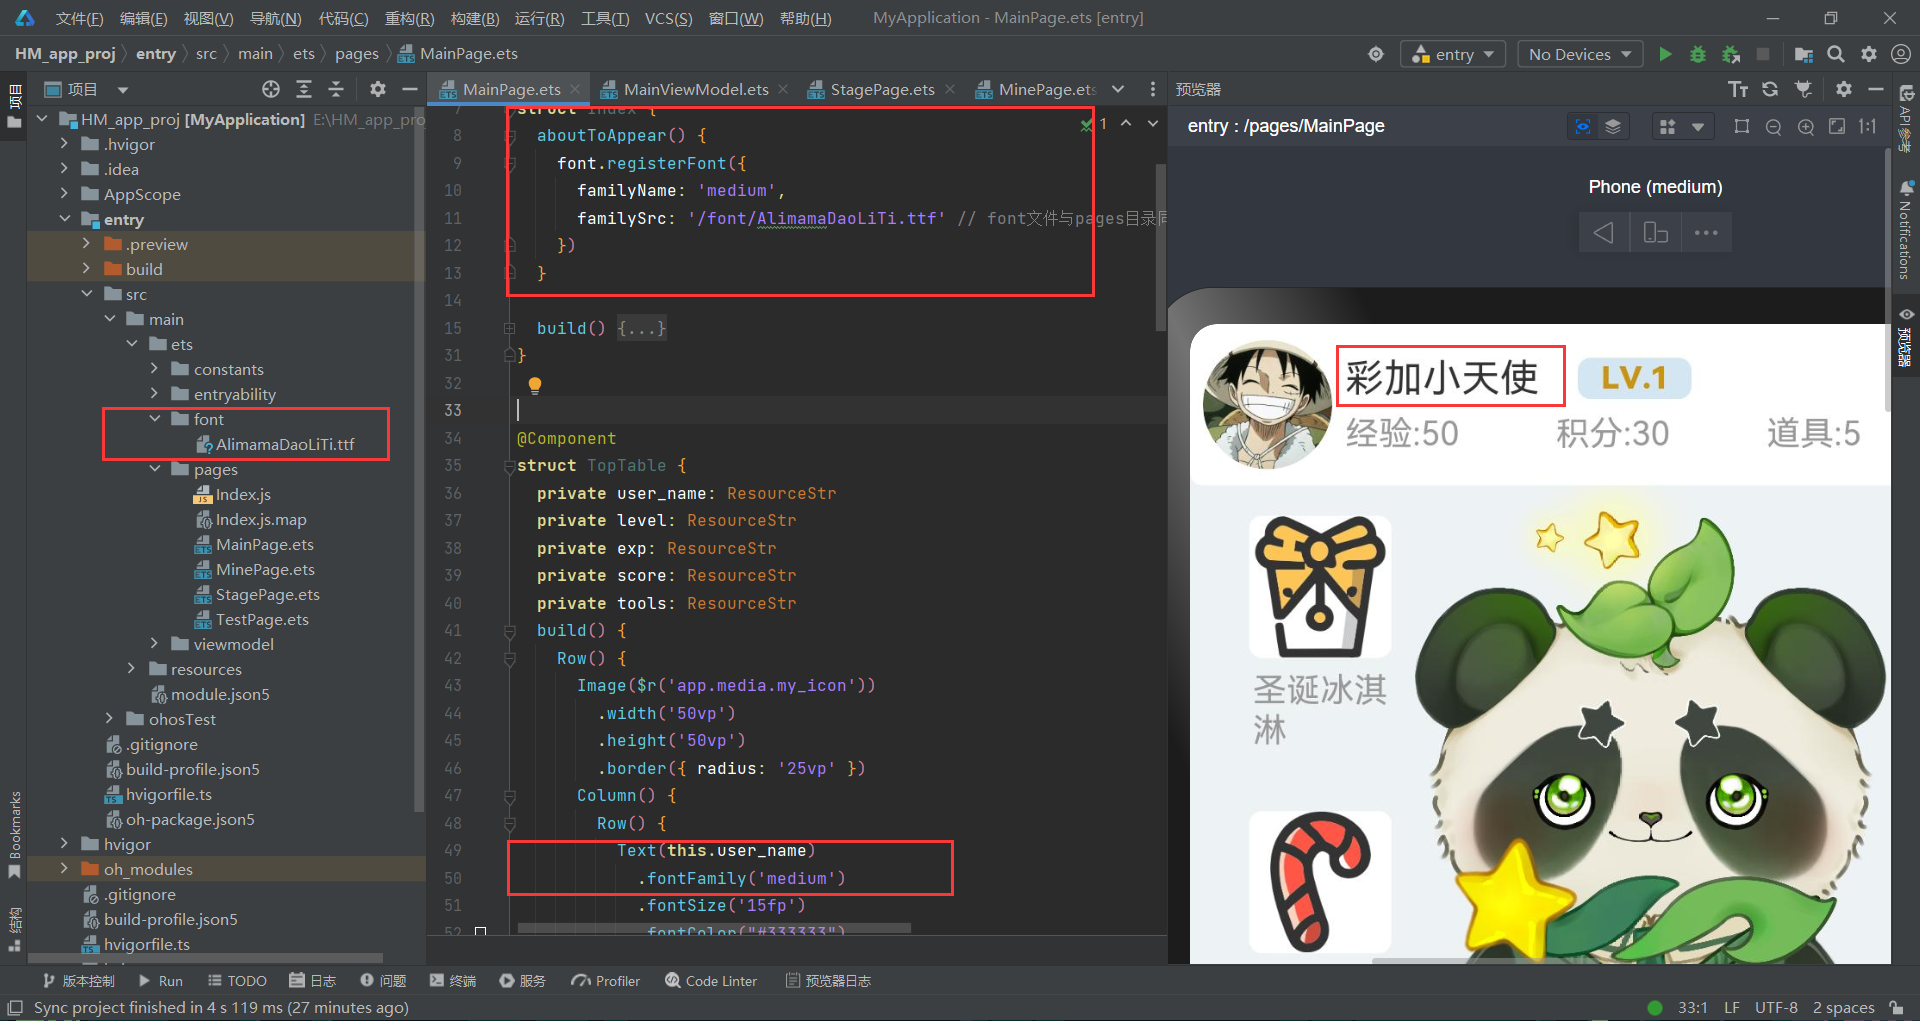Image resolution: width=1920 pixels, height=1021 pixels.
Task: Hide the project panel with minus icon
Action: 409,89
